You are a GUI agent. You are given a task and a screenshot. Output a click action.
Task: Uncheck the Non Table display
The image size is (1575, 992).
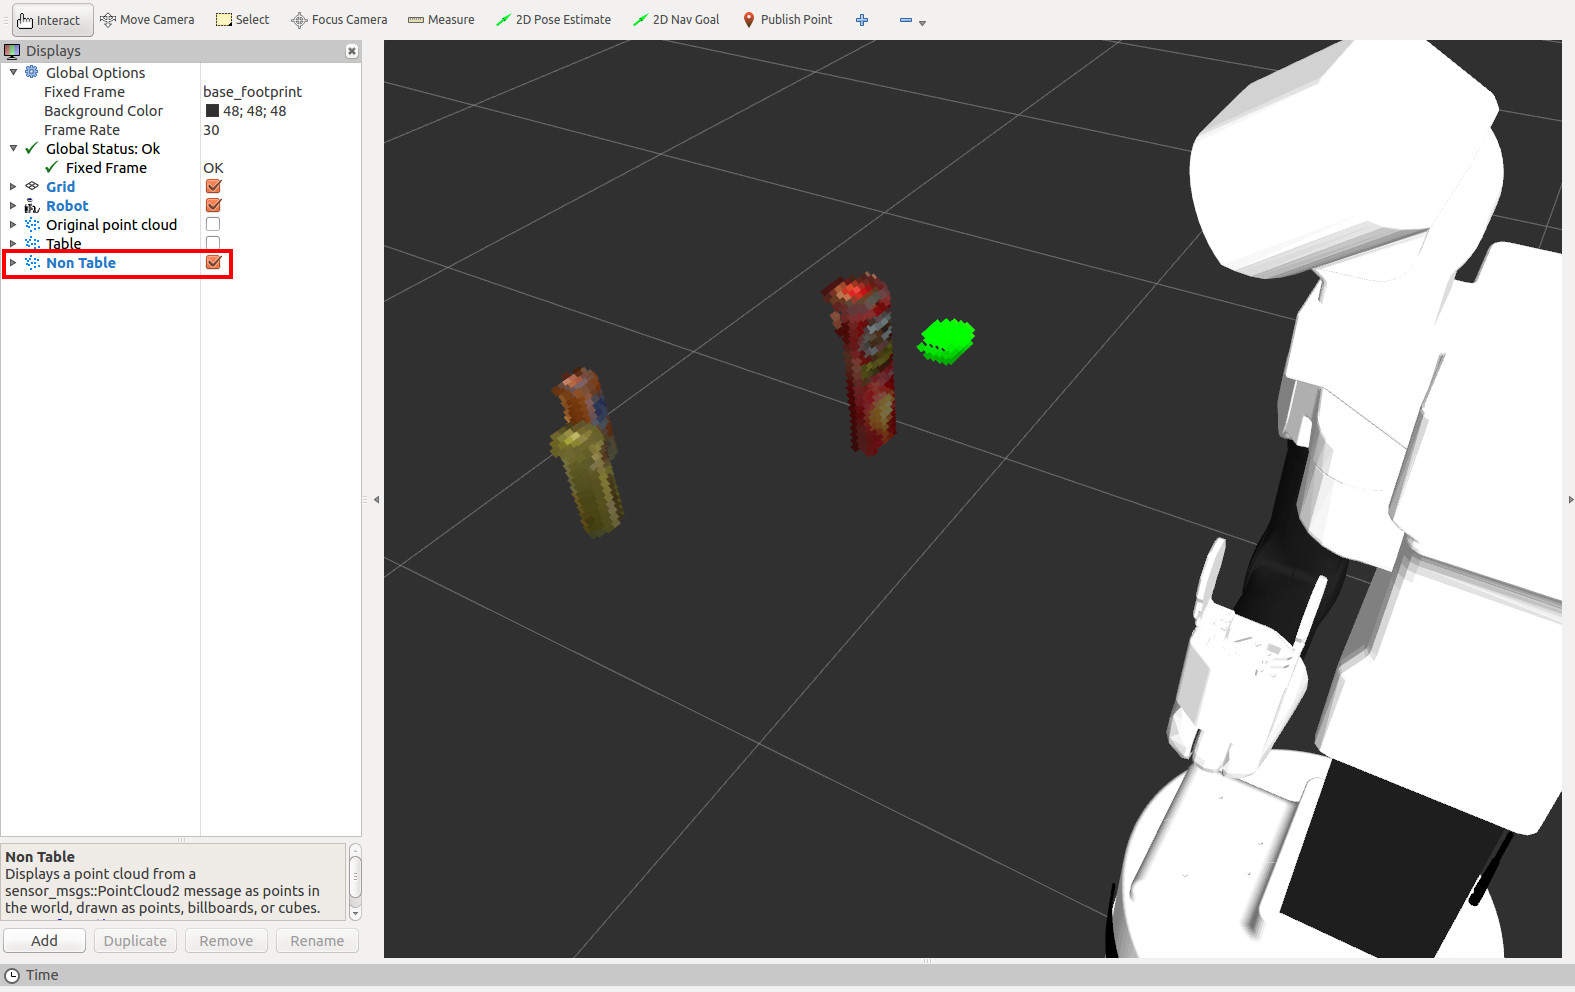pos(213,263)
